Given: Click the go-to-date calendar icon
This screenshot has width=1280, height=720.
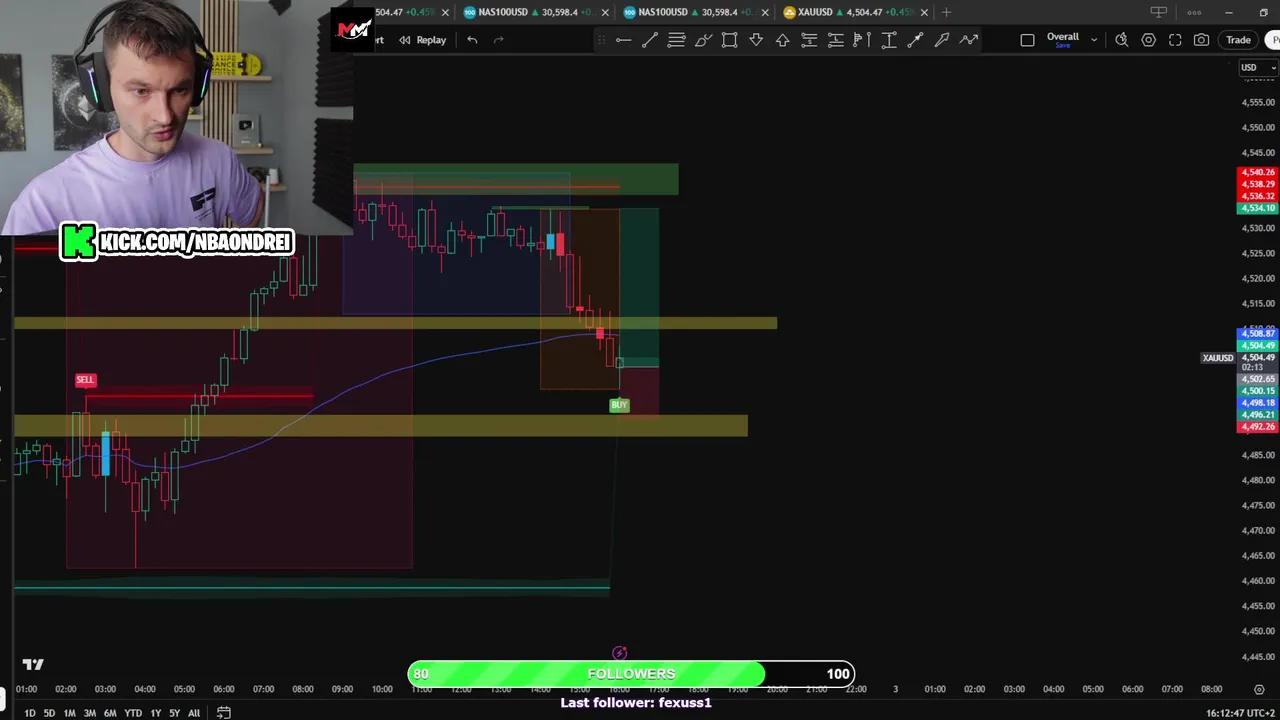Looking at the screenshot, I should pyautogui.click(x=224, y=713).
